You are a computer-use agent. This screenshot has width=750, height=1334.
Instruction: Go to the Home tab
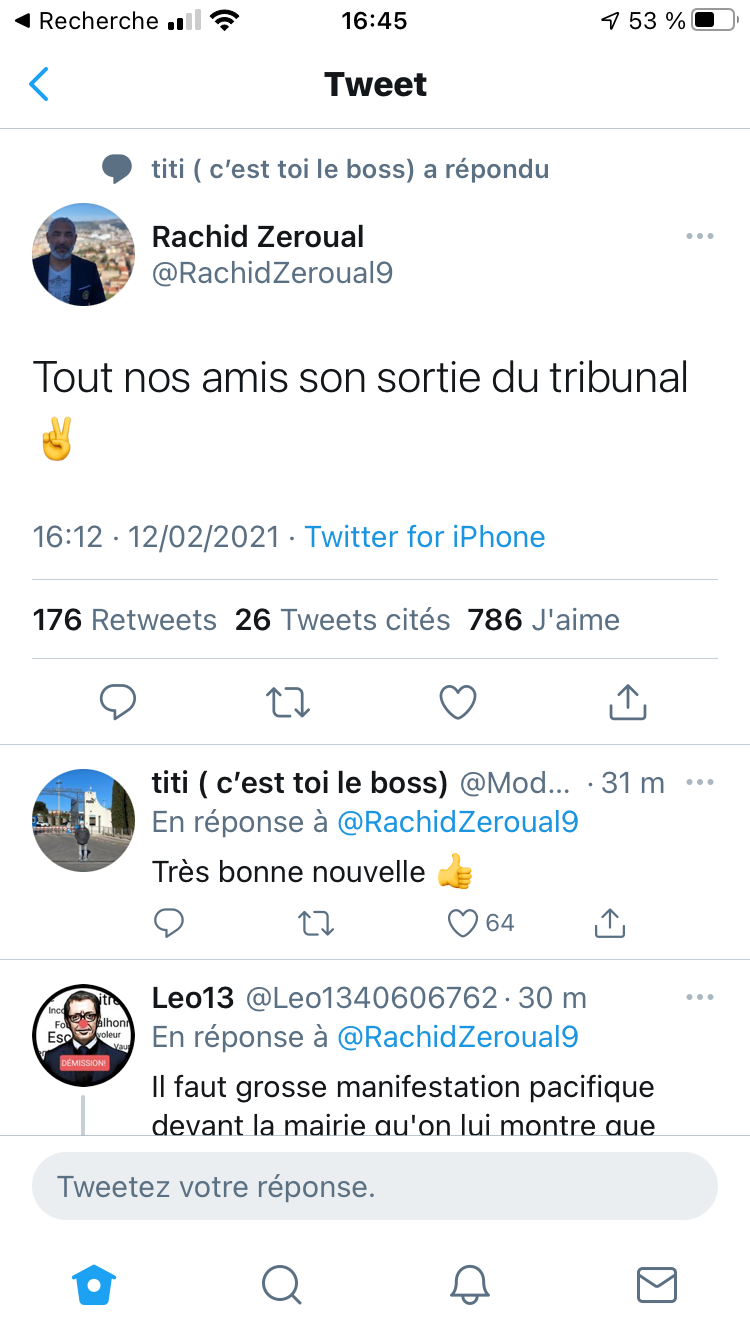(x=94, y=1285)
